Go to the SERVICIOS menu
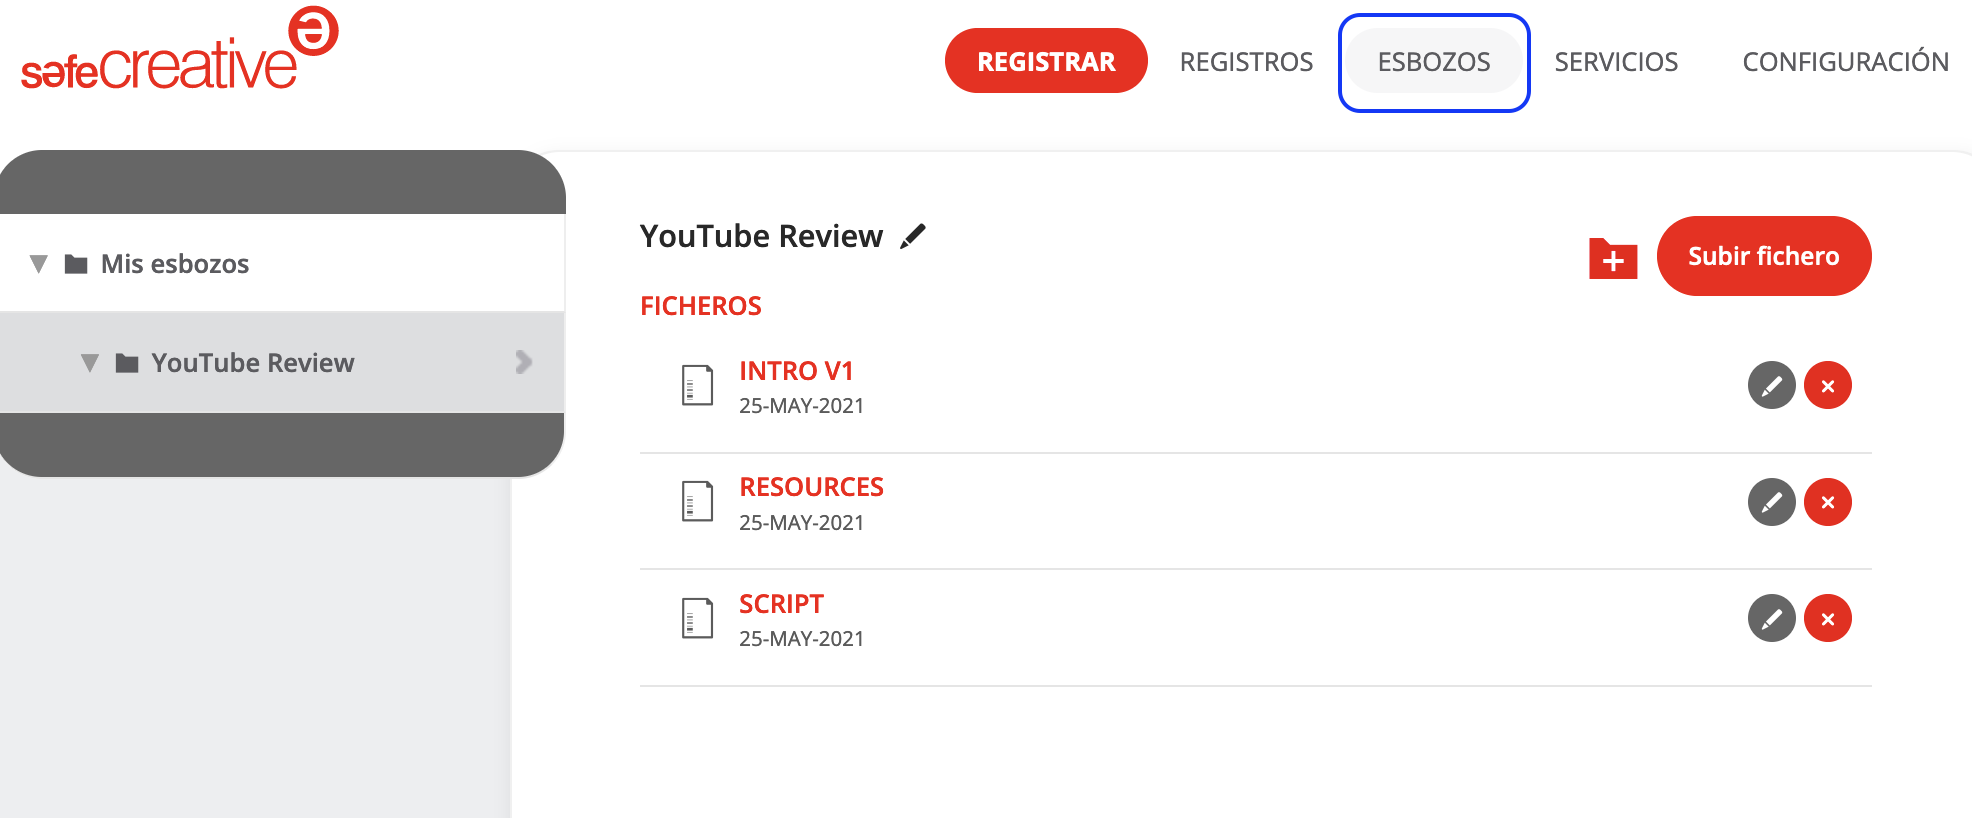Viewport: 1972px width, 818px height. click(1616, 62)
